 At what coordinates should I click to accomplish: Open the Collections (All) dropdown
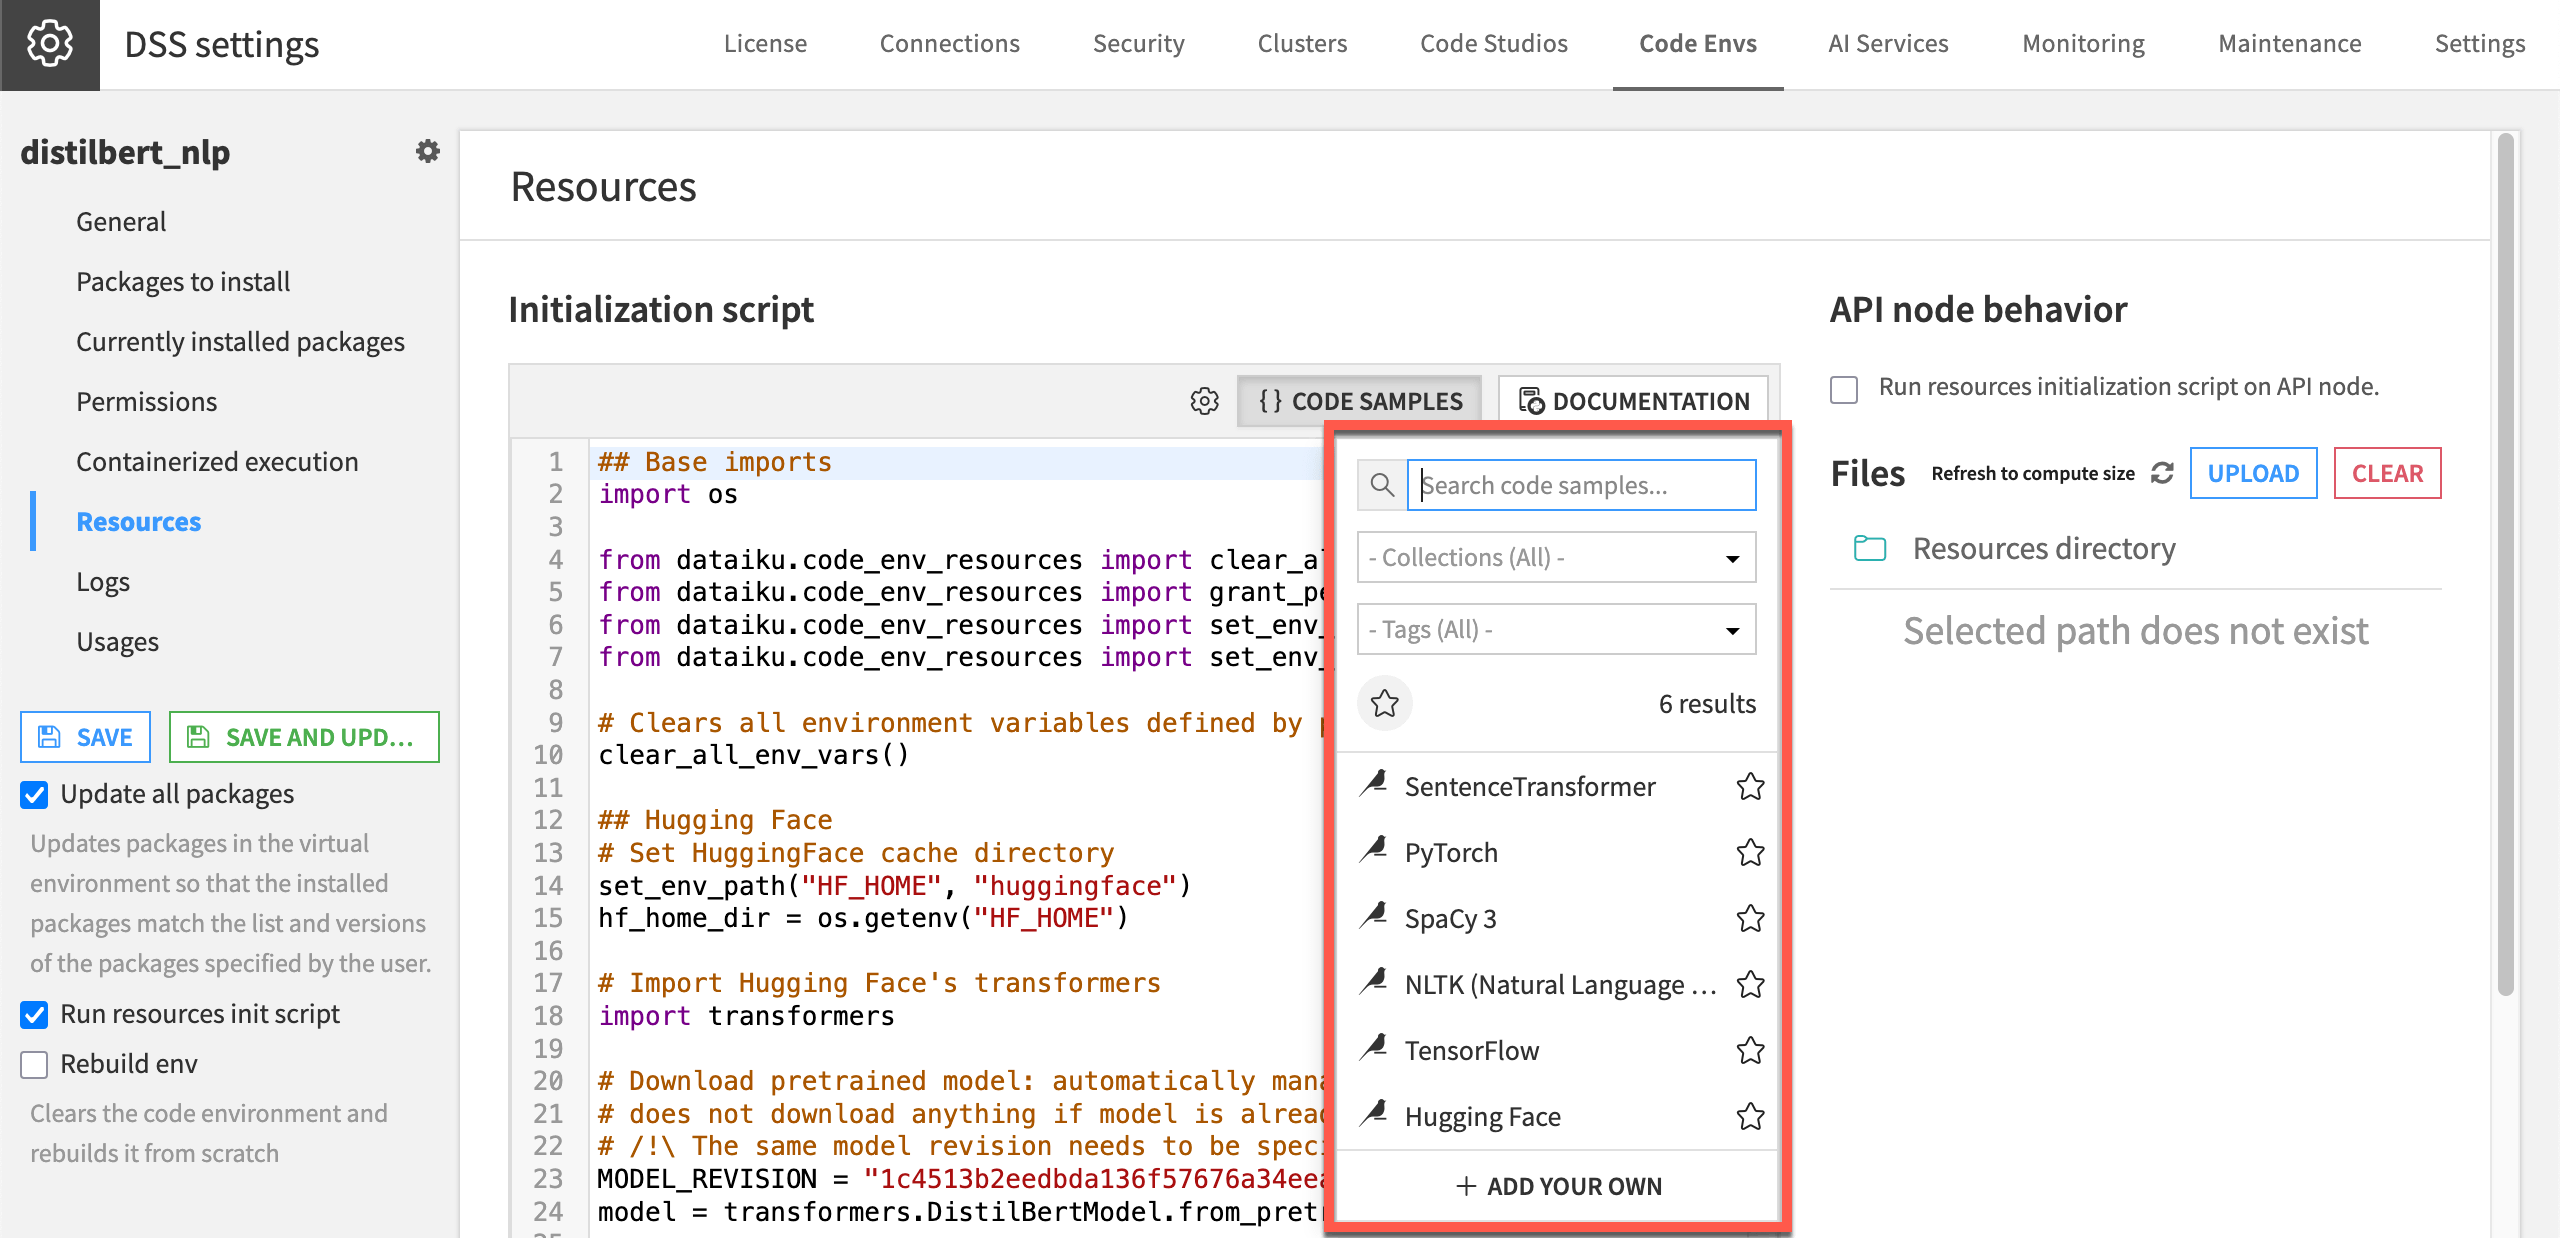click(1556, 557)
